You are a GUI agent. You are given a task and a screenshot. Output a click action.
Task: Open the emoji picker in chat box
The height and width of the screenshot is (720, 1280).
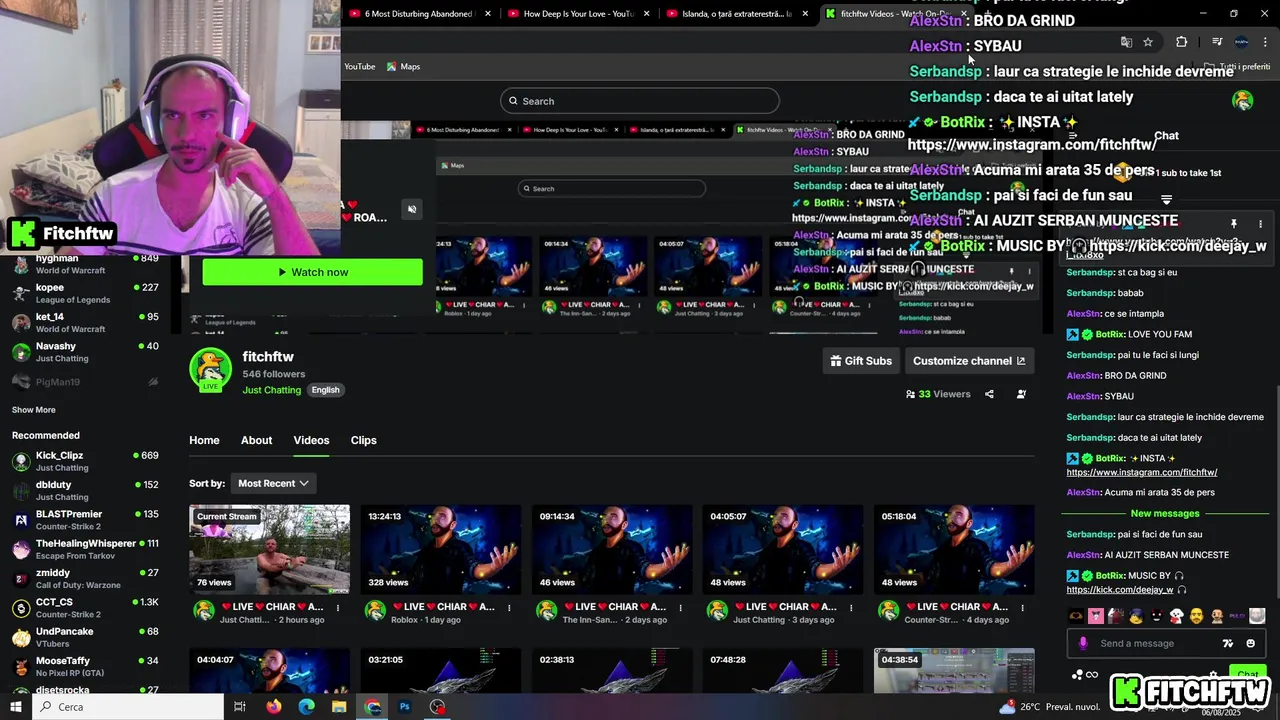coord(1250,643)
